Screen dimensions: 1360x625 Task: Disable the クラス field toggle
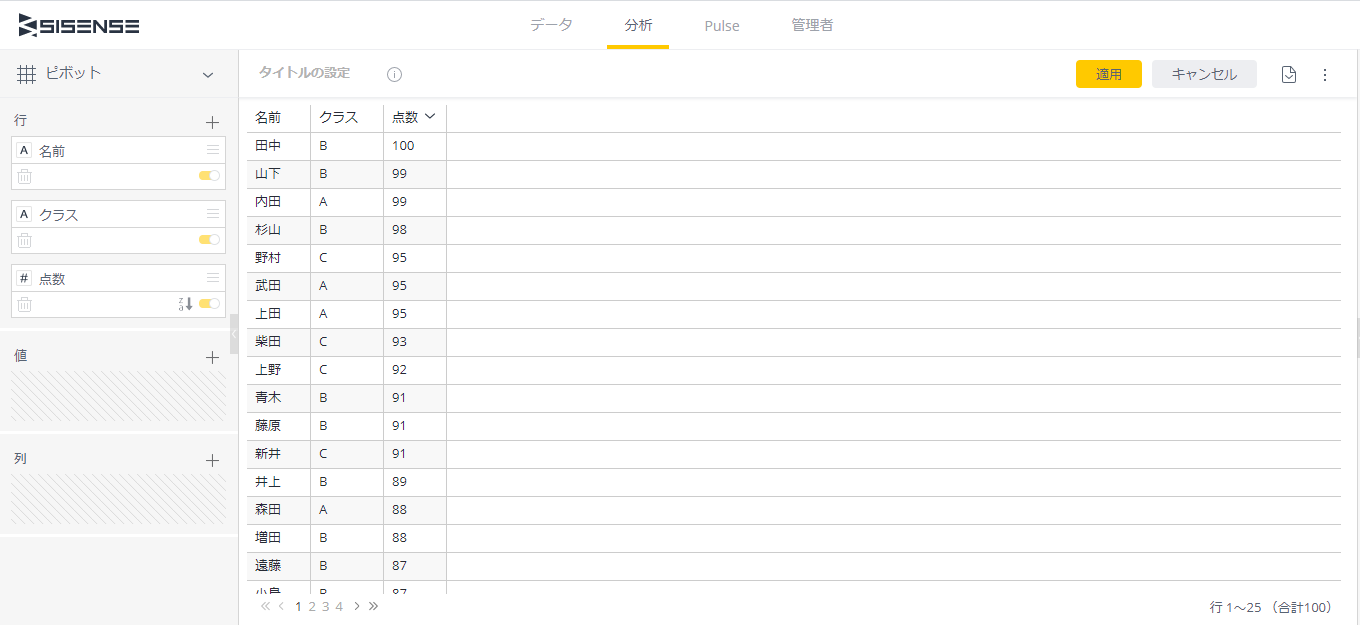pos(209,240)
